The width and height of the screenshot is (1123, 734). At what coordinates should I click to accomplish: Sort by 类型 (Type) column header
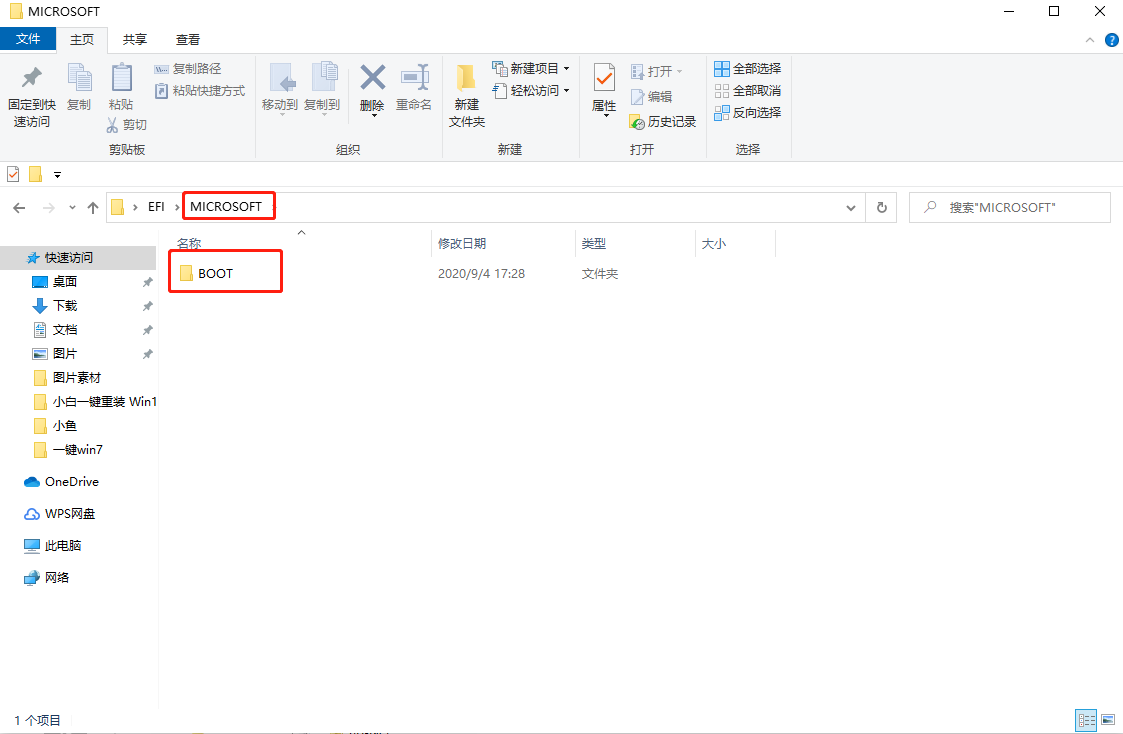594,243
